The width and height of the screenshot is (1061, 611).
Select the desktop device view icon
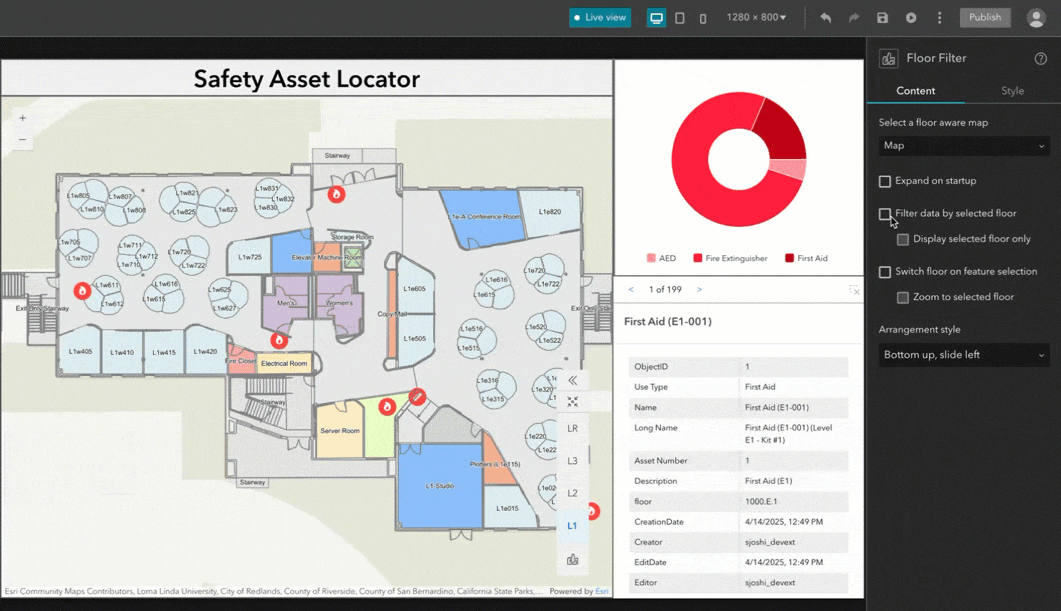coord(656,18)
